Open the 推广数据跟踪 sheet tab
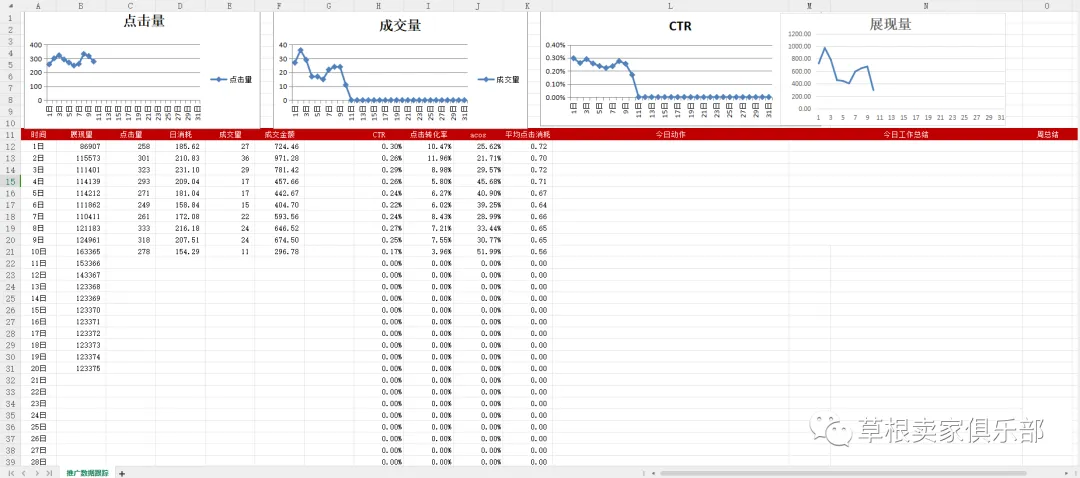The image size is (1080, 478). click(87, 473)
